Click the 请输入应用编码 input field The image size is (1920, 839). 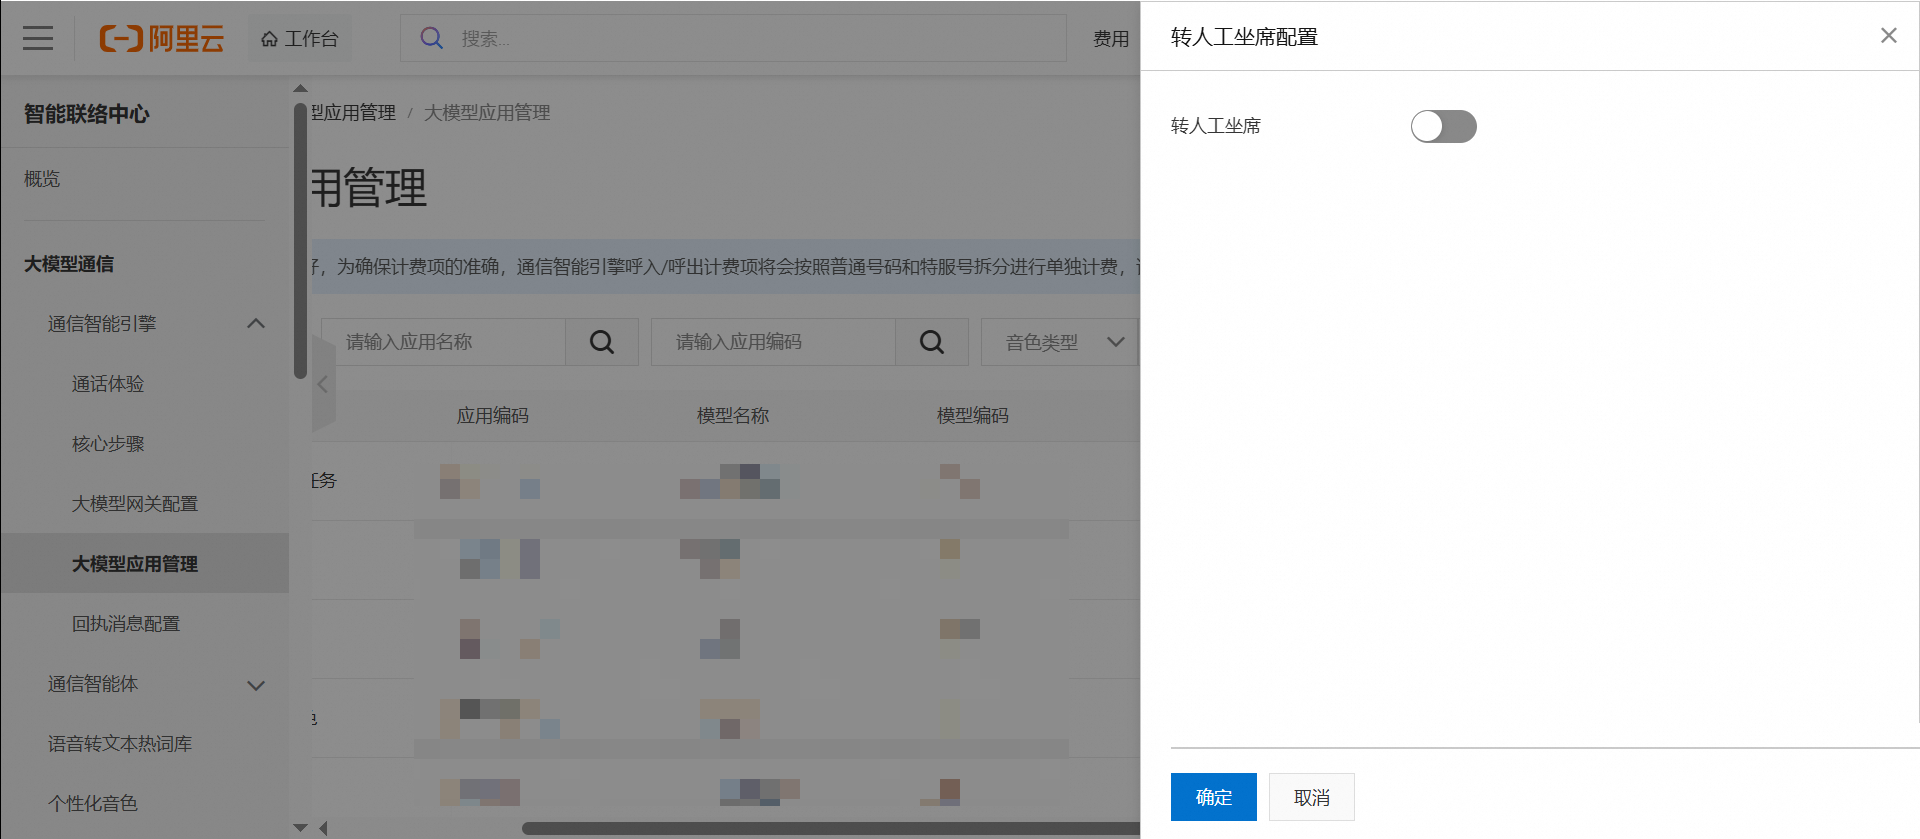pos(773,342)
